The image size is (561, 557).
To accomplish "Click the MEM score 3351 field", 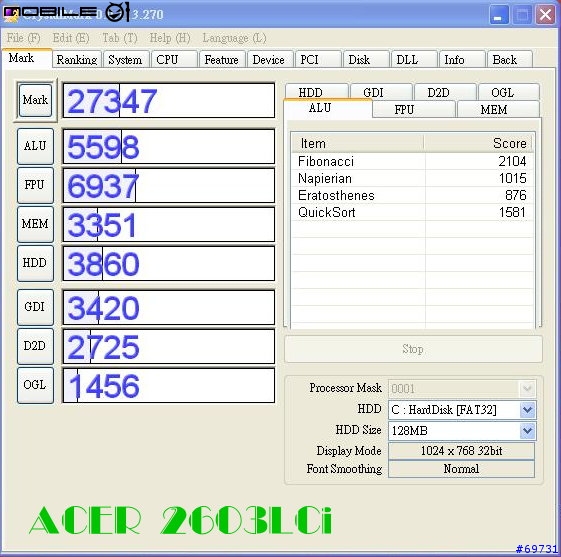I will [x=169, y=224].
